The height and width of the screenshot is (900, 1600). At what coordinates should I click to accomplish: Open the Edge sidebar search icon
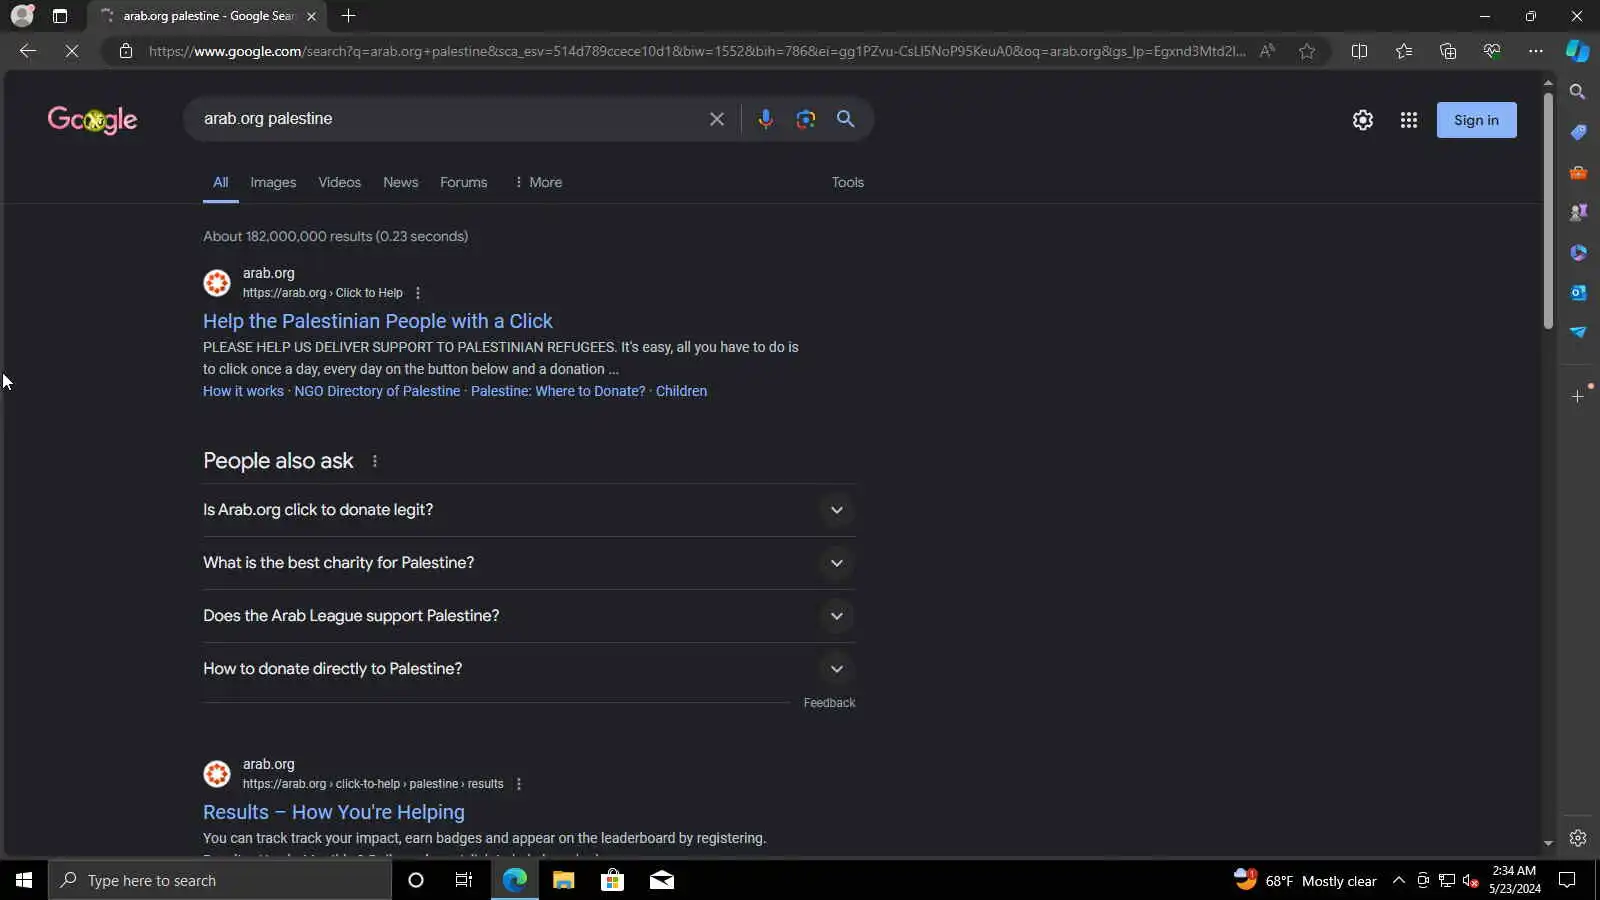pyautogui.click(x=1578, y=92)
